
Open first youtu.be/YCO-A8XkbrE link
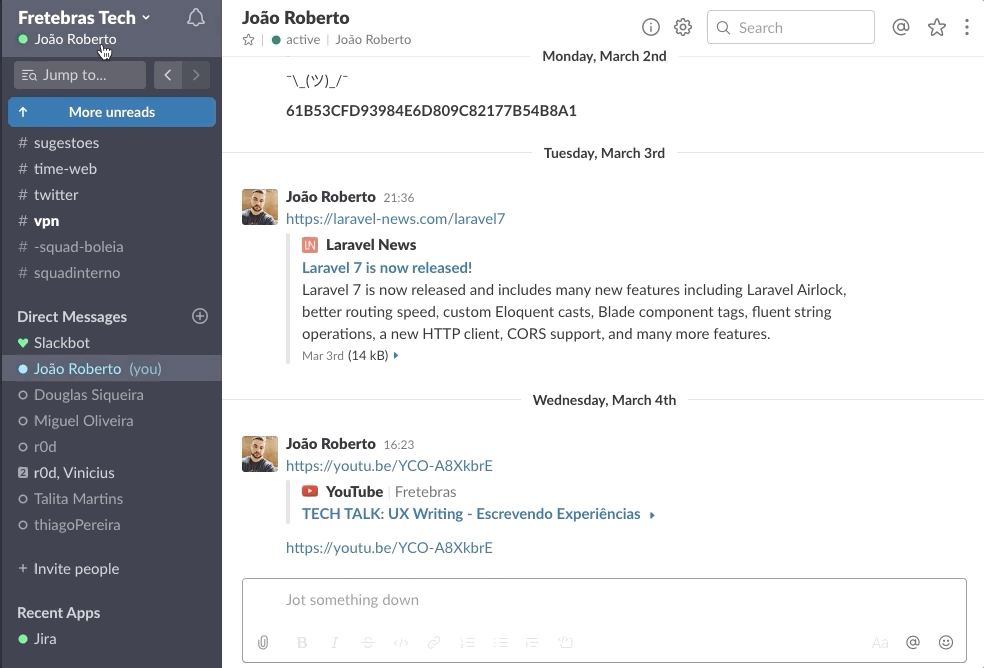click(389, 466)
